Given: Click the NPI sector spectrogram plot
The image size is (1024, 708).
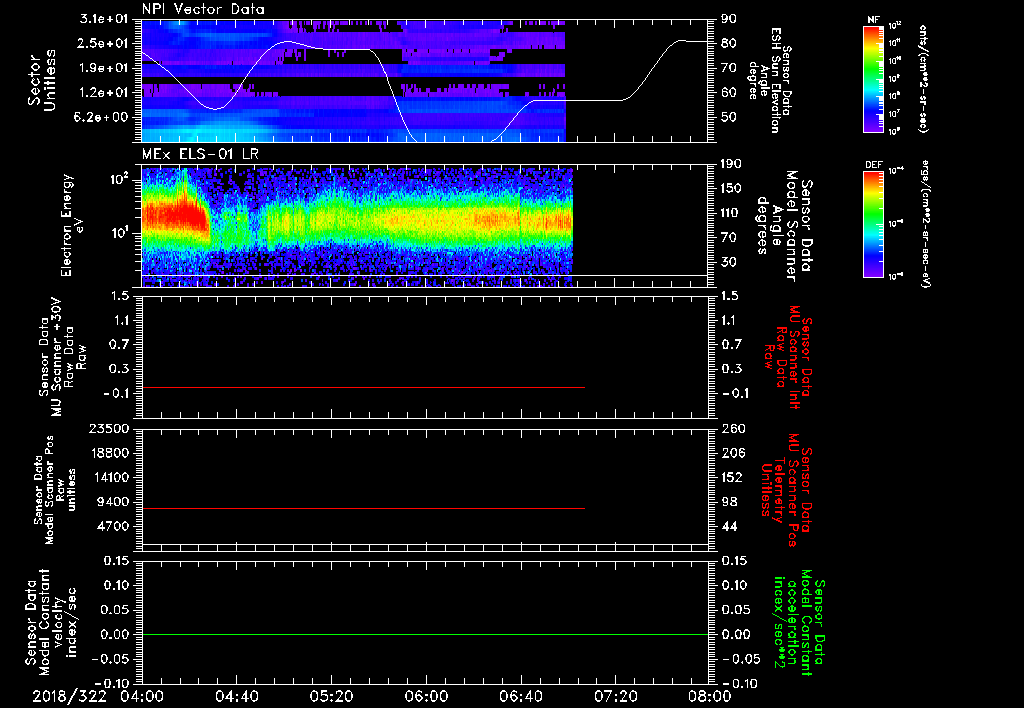Looking at the screenshot, I should [x=353, y=80].
